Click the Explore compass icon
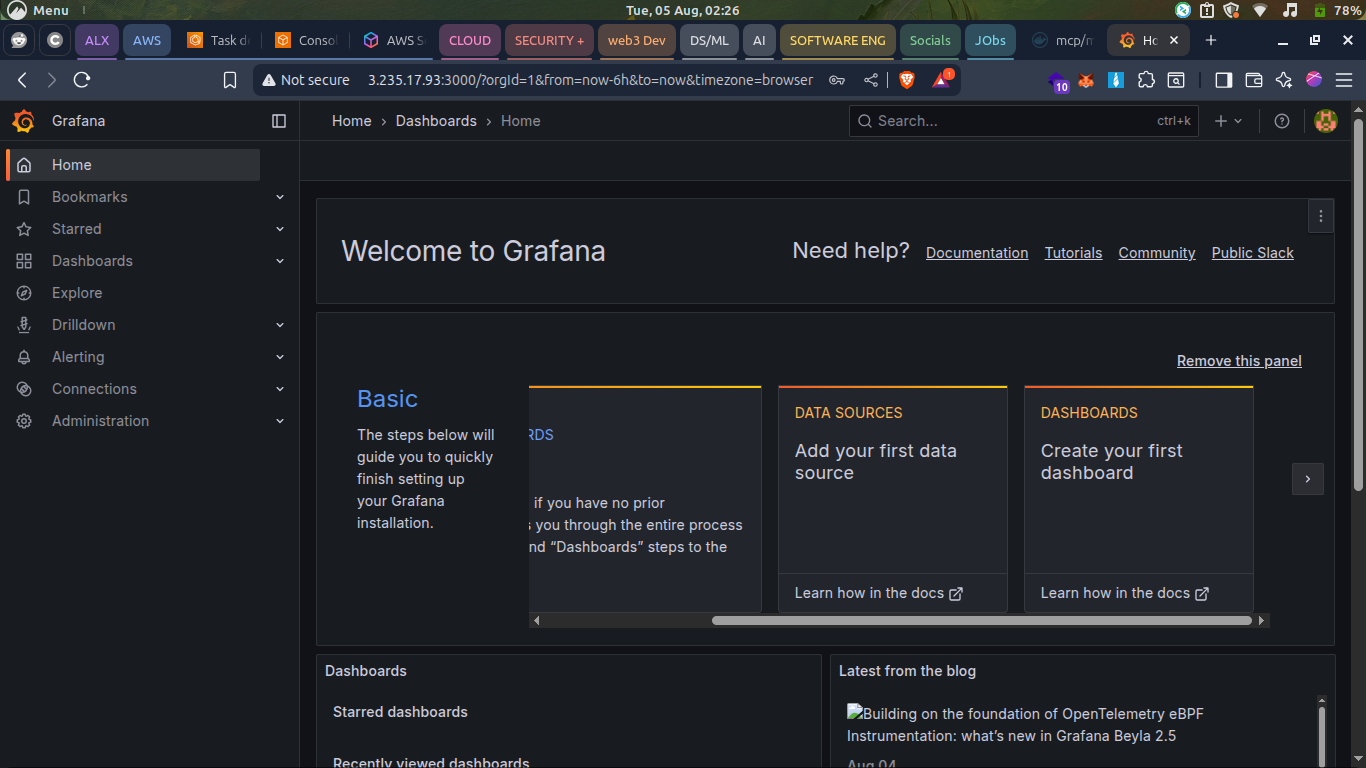 pyautogui.click(x=24, y=293)
